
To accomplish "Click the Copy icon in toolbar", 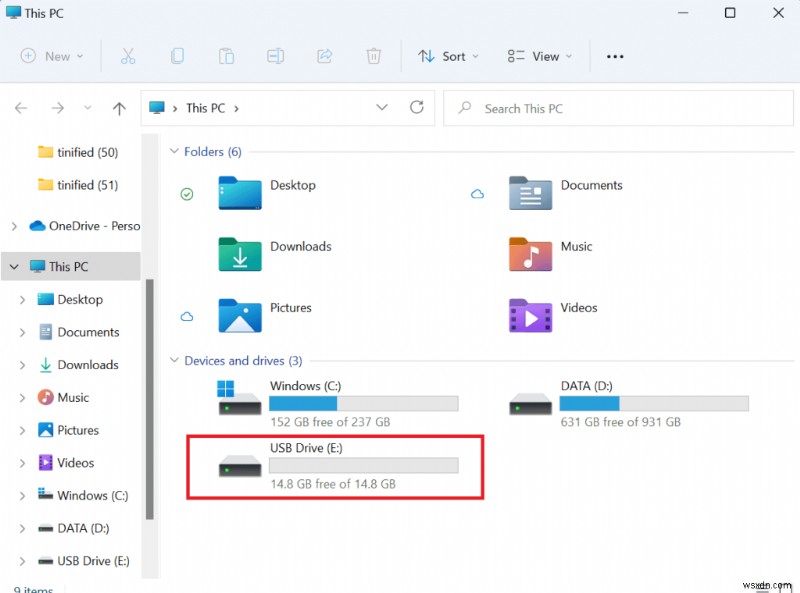I will pyautogui.click(x=177, y=56).
